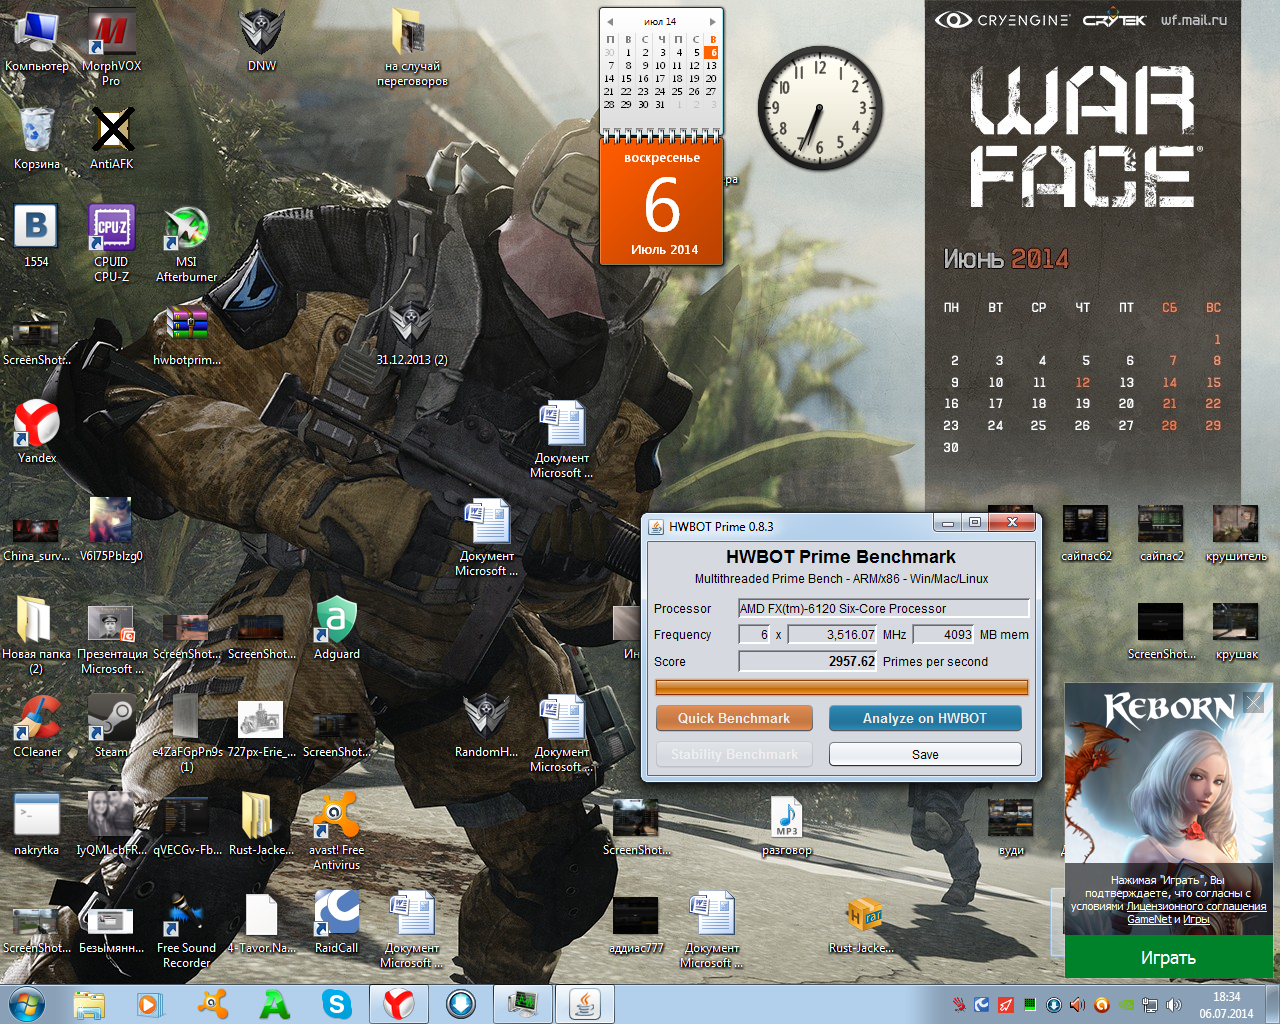Image resolution: width=1280 pixels, height=1024 pixels.
Task: Open the AntiAFK desktop icon
Action: point(111,138)
